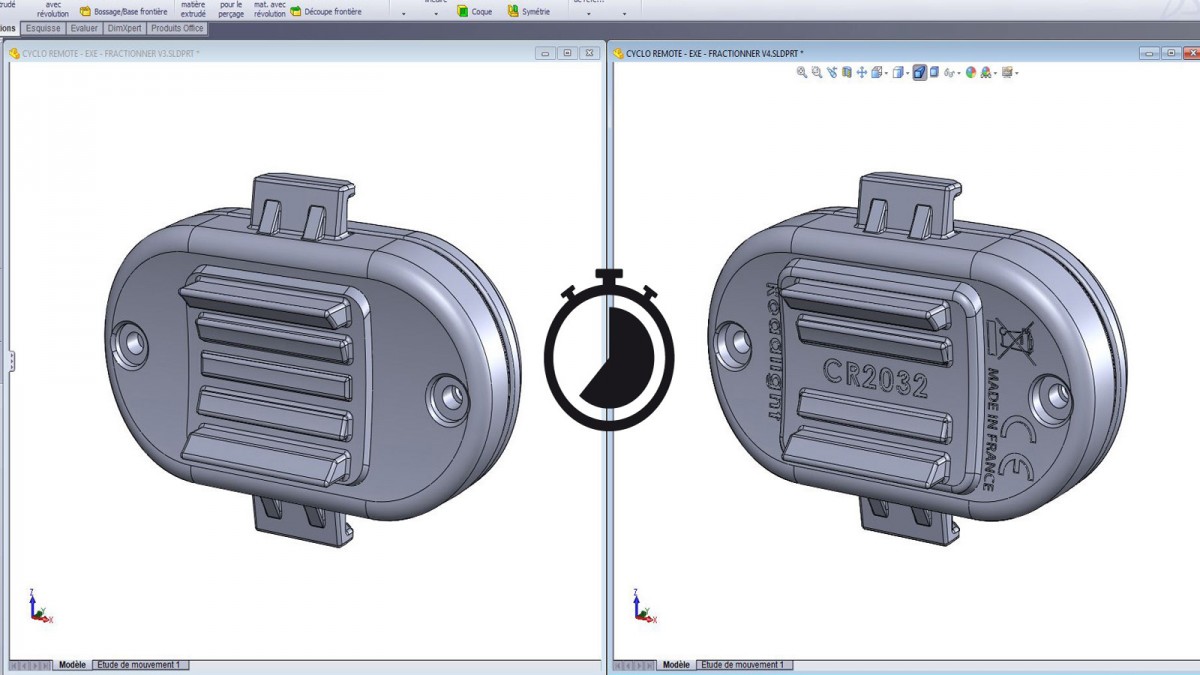The height and width of the screenshot is (675, 1200).
Task: Select the Previous View icon
Action: click(x=832, y=73)
